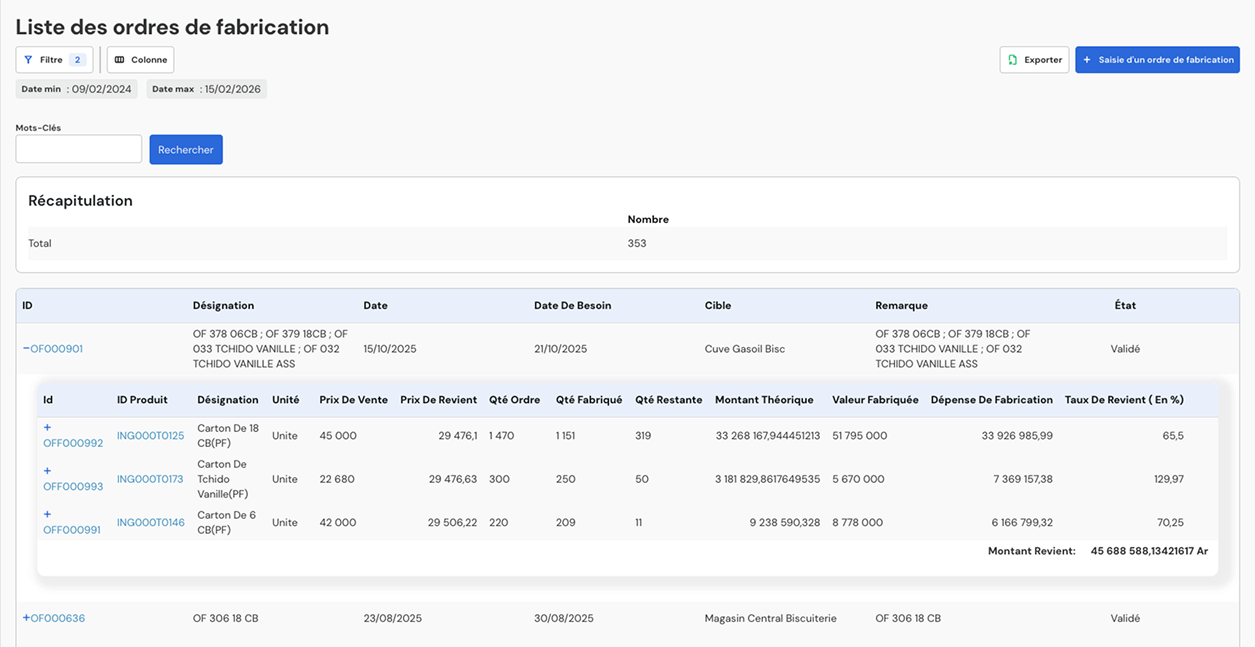Click the Qté Fabriqué sub-column header

point(589,400)
